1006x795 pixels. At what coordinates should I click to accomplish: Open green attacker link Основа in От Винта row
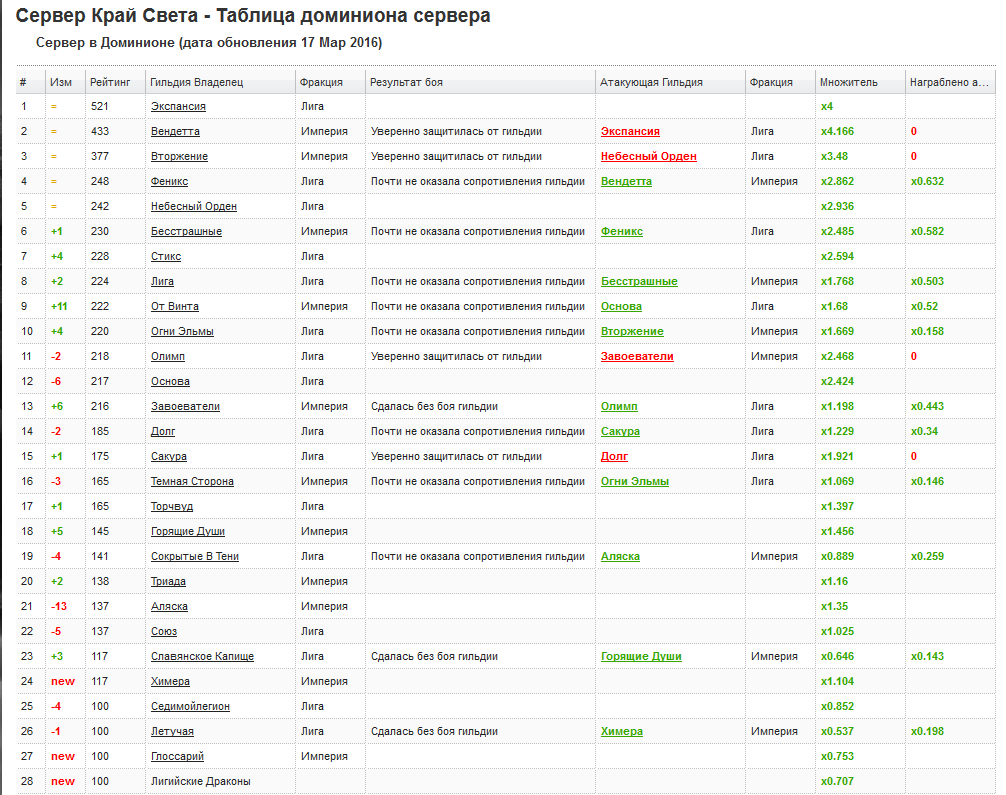(621, 307)
